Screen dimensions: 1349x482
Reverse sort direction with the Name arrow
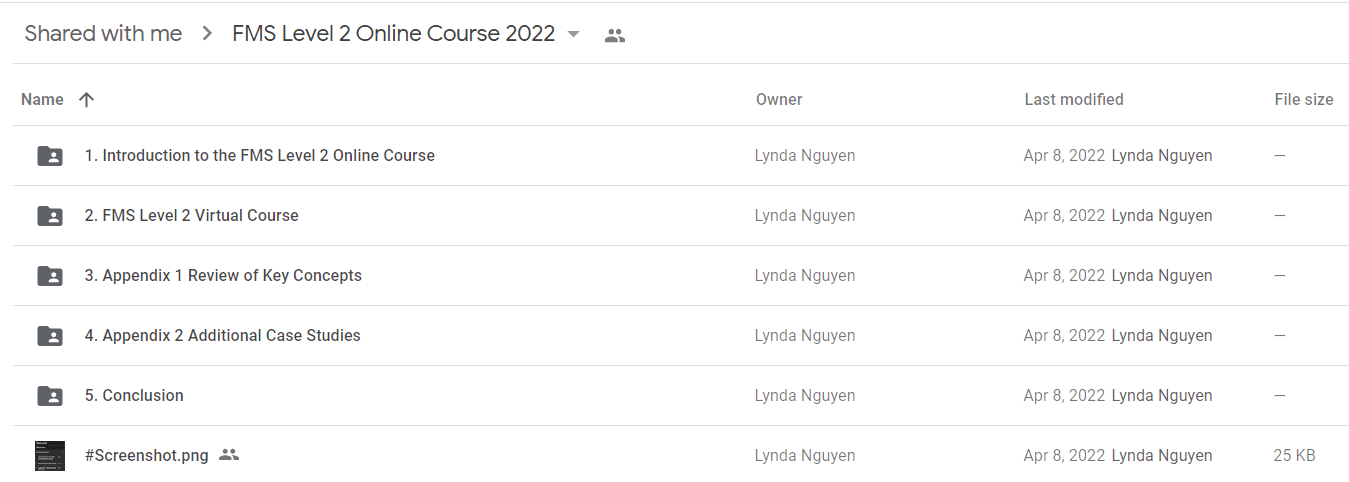[87, 99]
